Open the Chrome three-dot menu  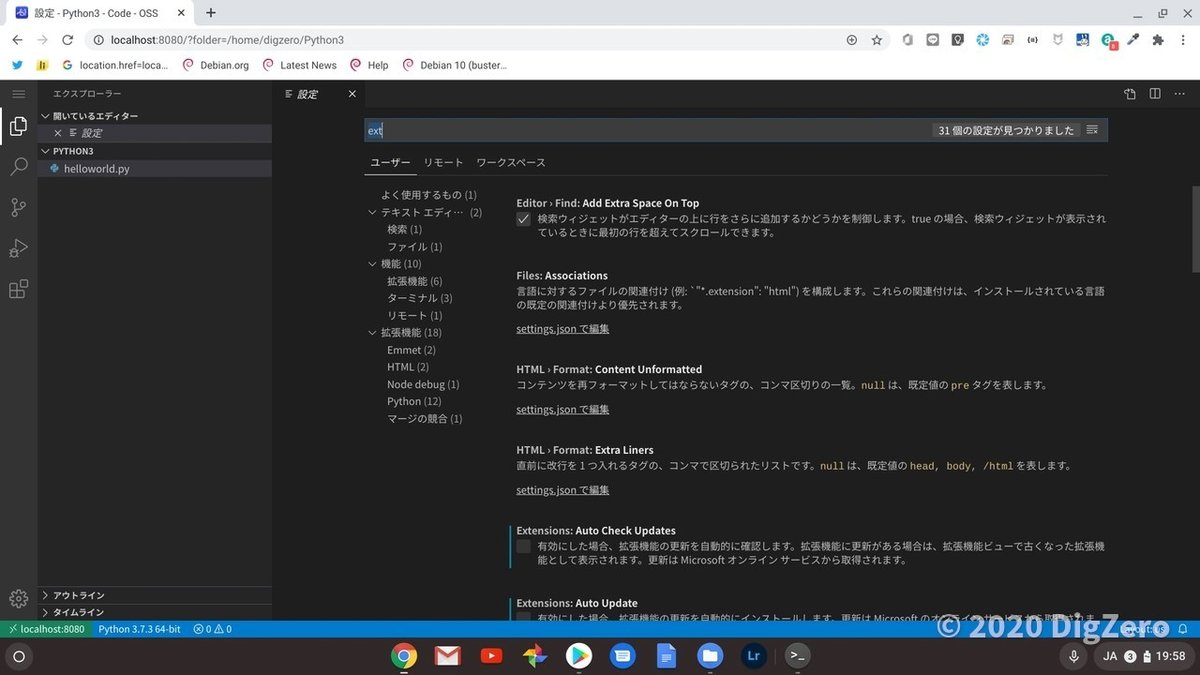1184,40
